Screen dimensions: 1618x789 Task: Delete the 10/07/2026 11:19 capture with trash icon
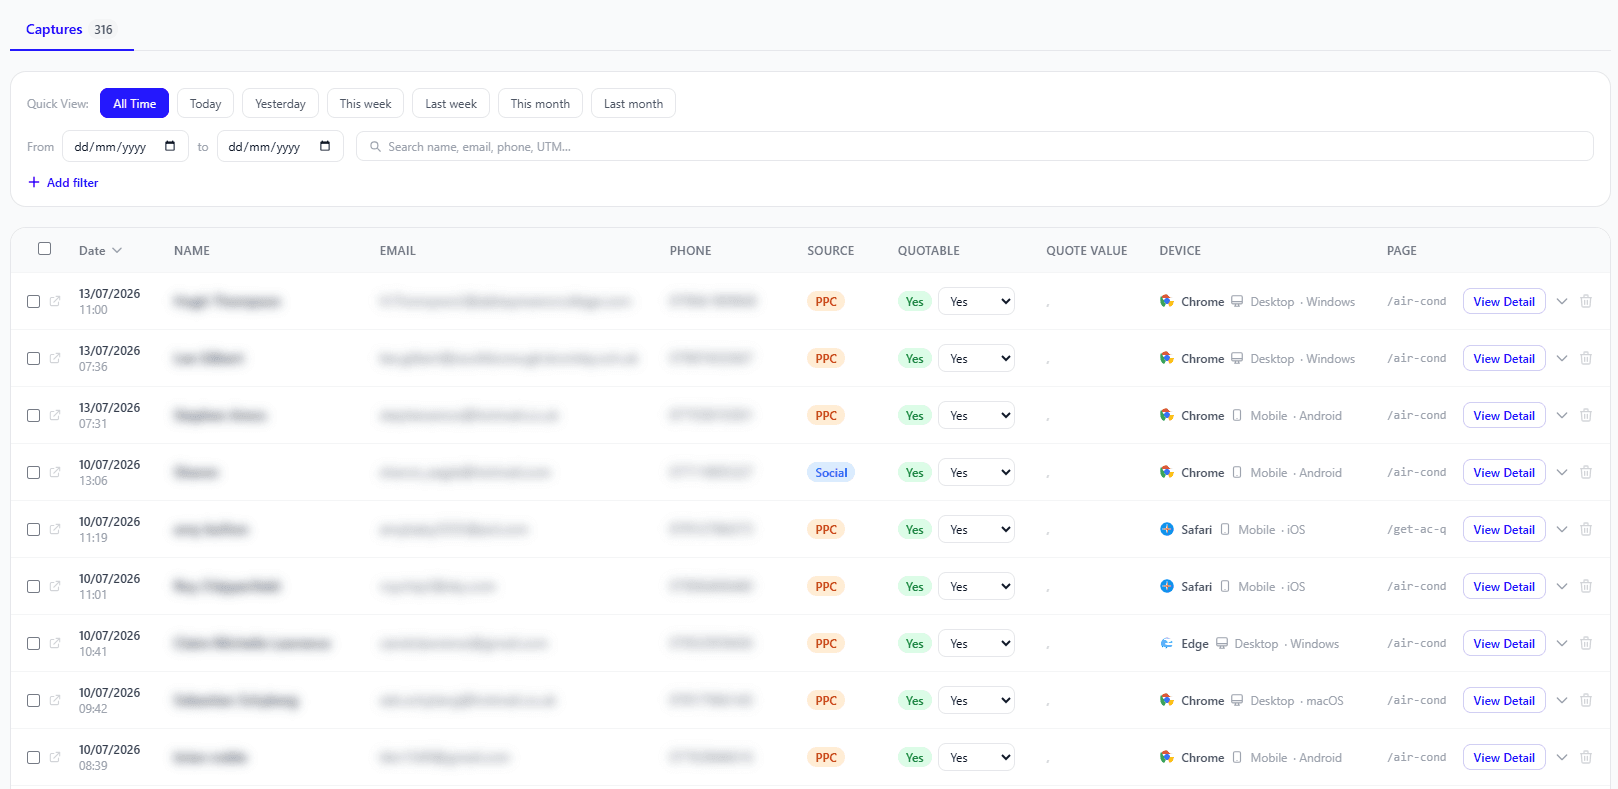click(1586, 529)
